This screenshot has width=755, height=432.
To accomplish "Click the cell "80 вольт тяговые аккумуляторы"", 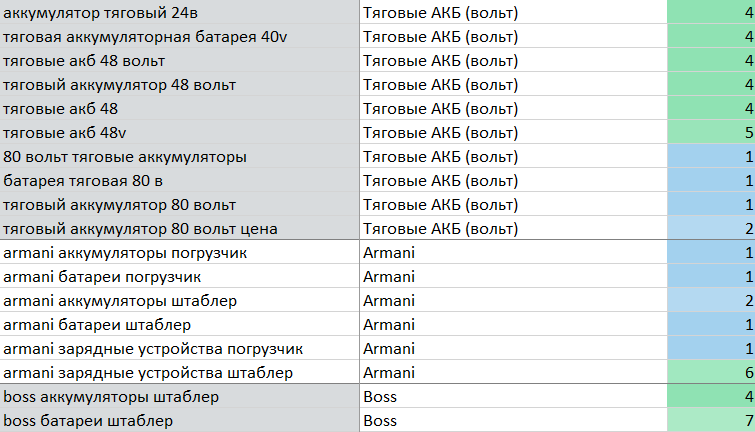I will (180, 156).
